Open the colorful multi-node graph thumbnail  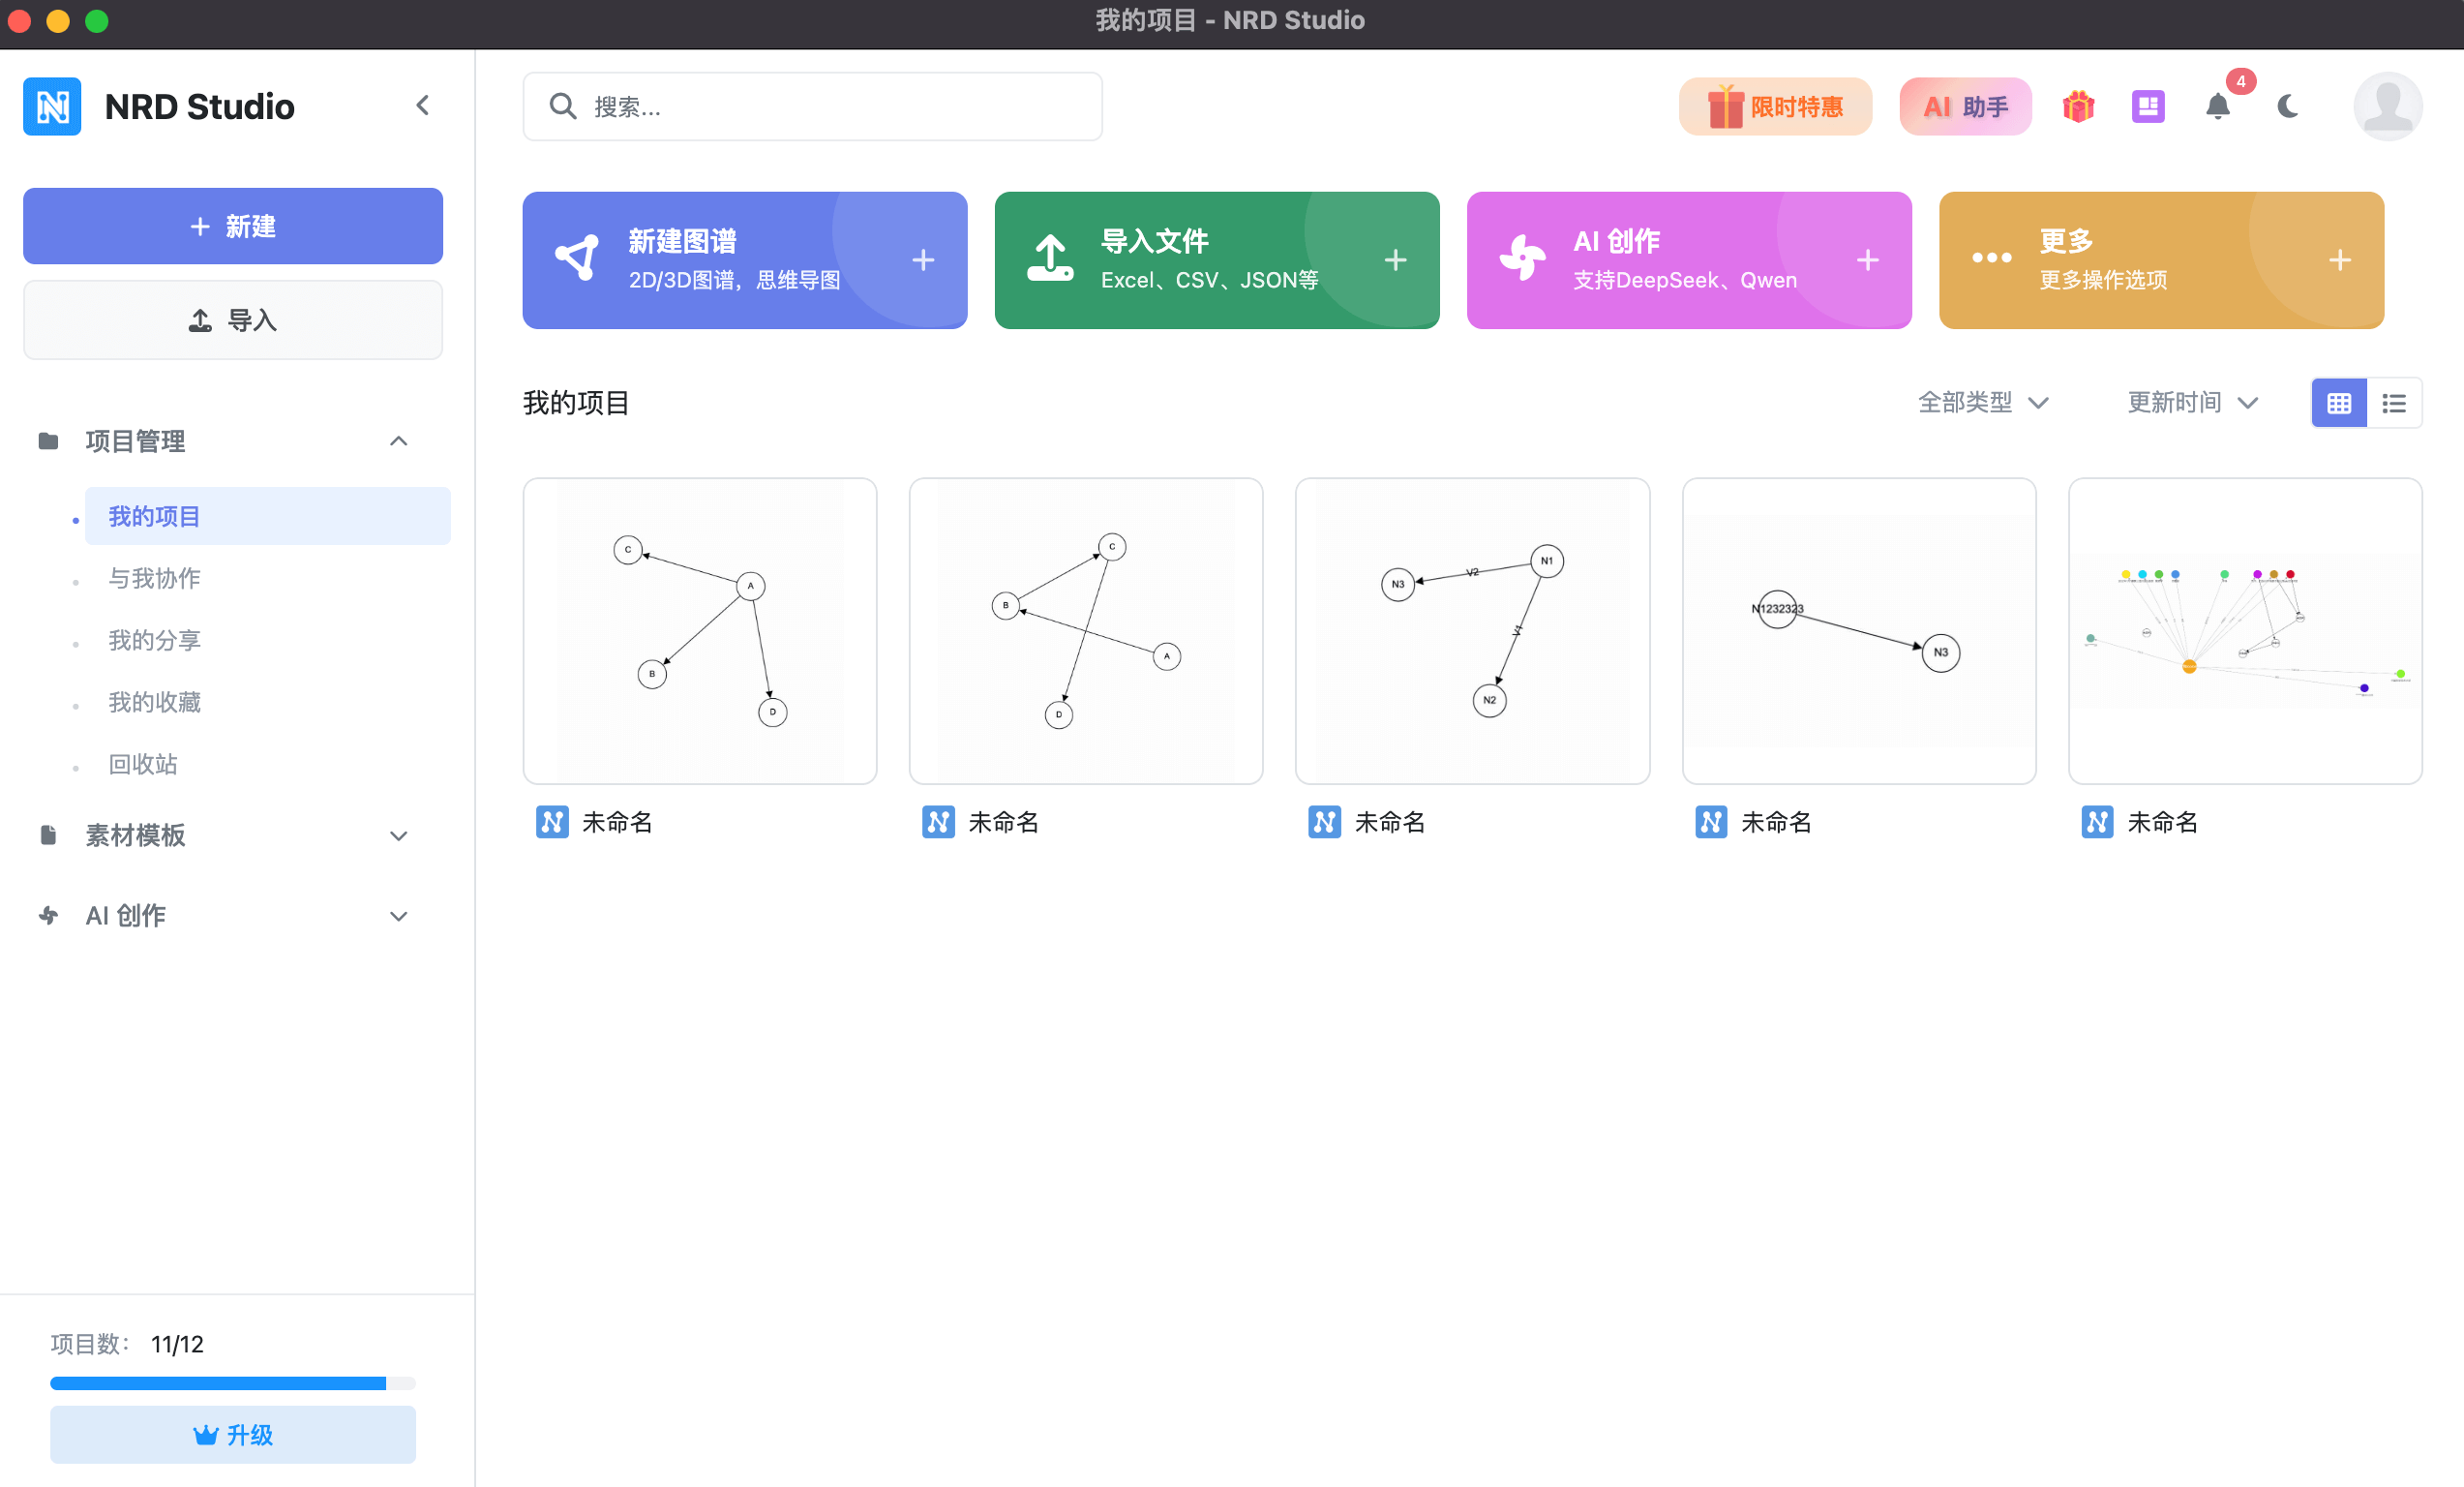[2244, 631]
